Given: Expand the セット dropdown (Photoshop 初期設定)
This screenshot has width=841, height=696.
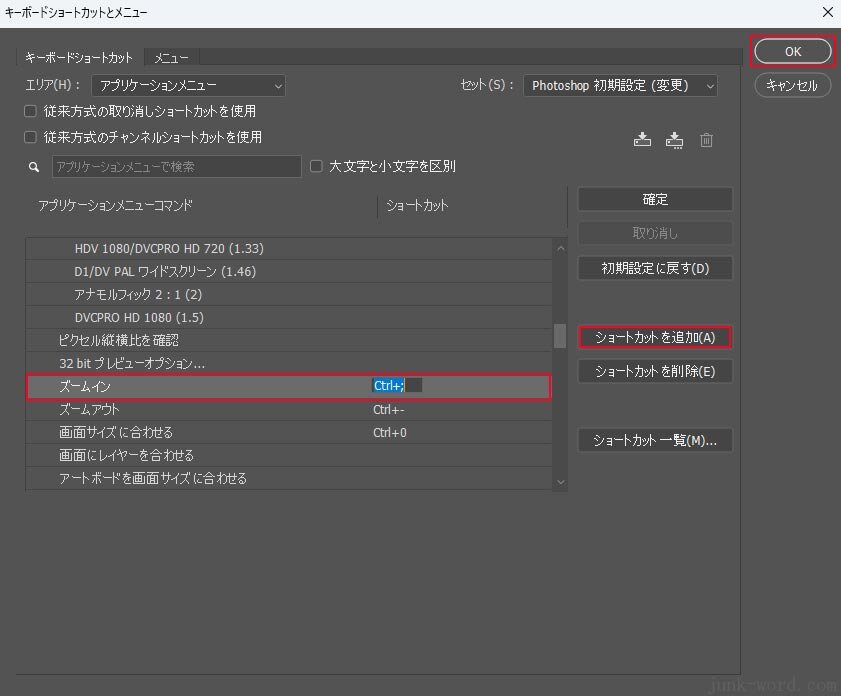Looking at the screenshot, I should click(x=620, y=86).
